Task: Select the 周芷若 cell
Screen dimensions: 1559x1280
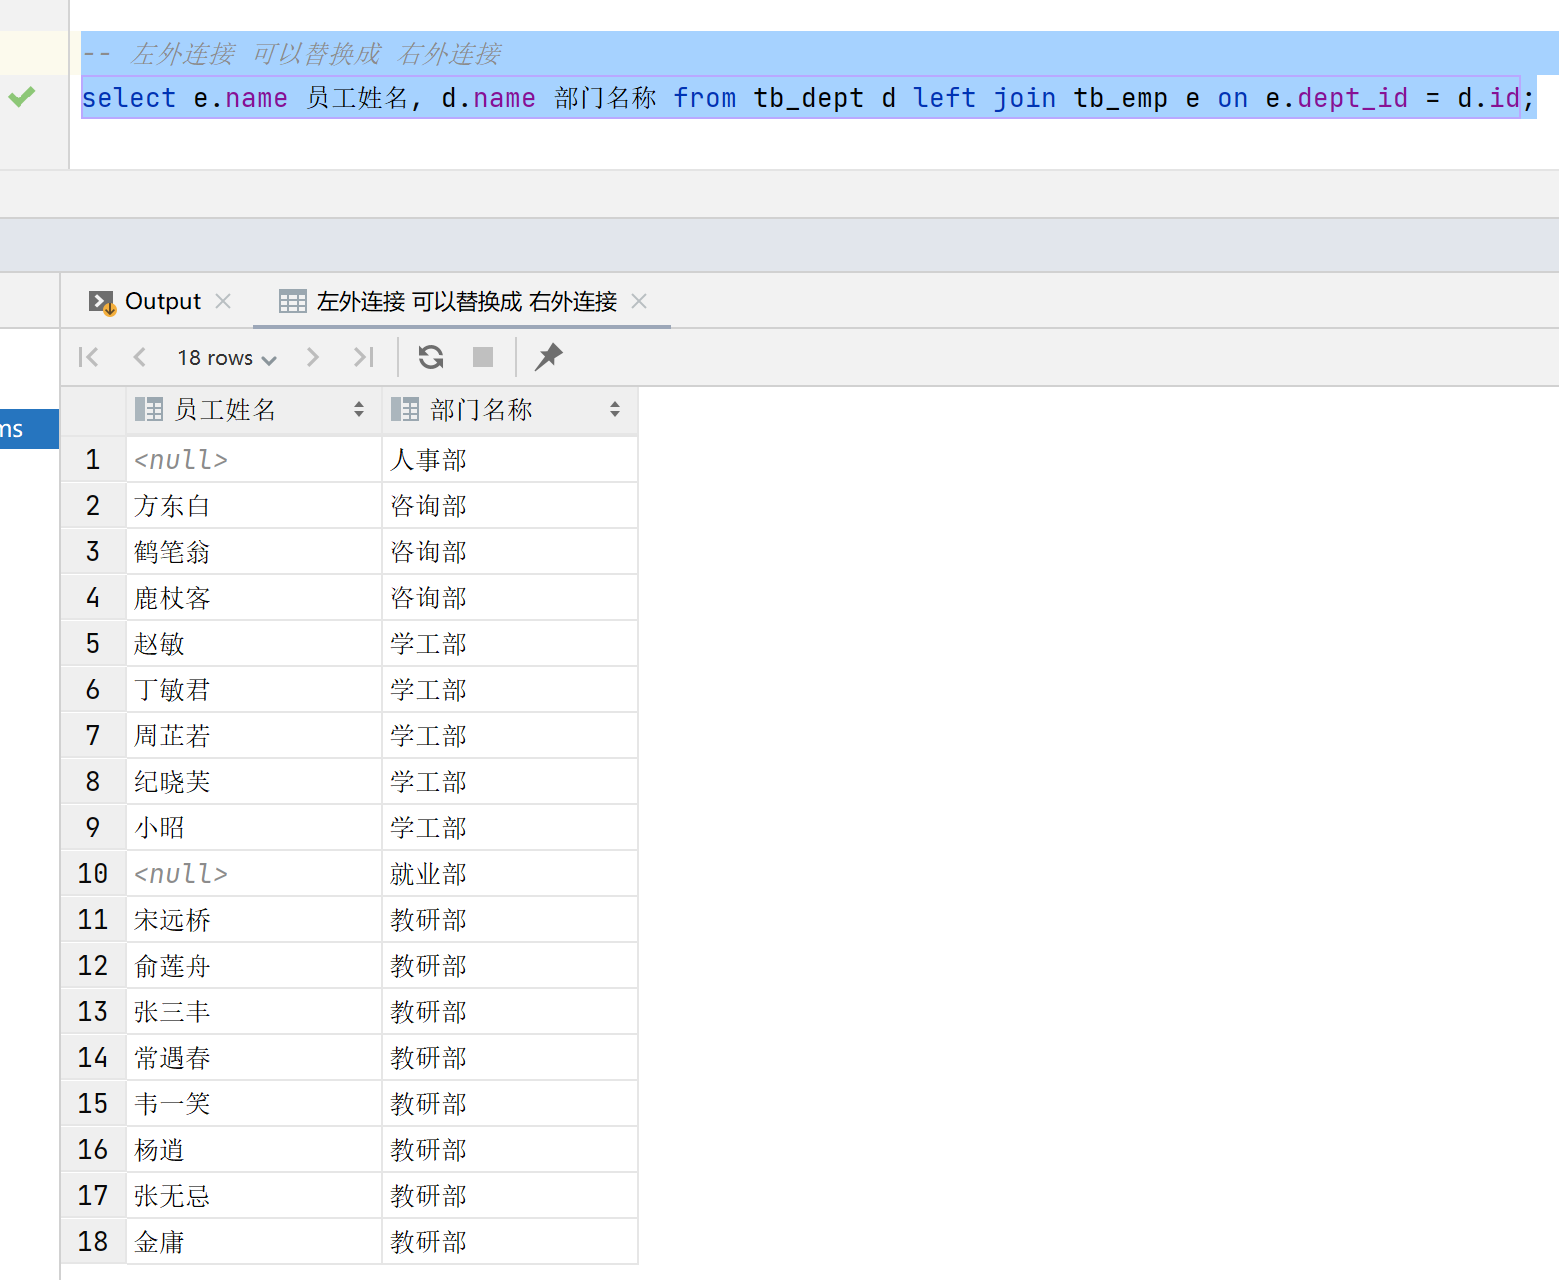Action: (x=254, y=736)
